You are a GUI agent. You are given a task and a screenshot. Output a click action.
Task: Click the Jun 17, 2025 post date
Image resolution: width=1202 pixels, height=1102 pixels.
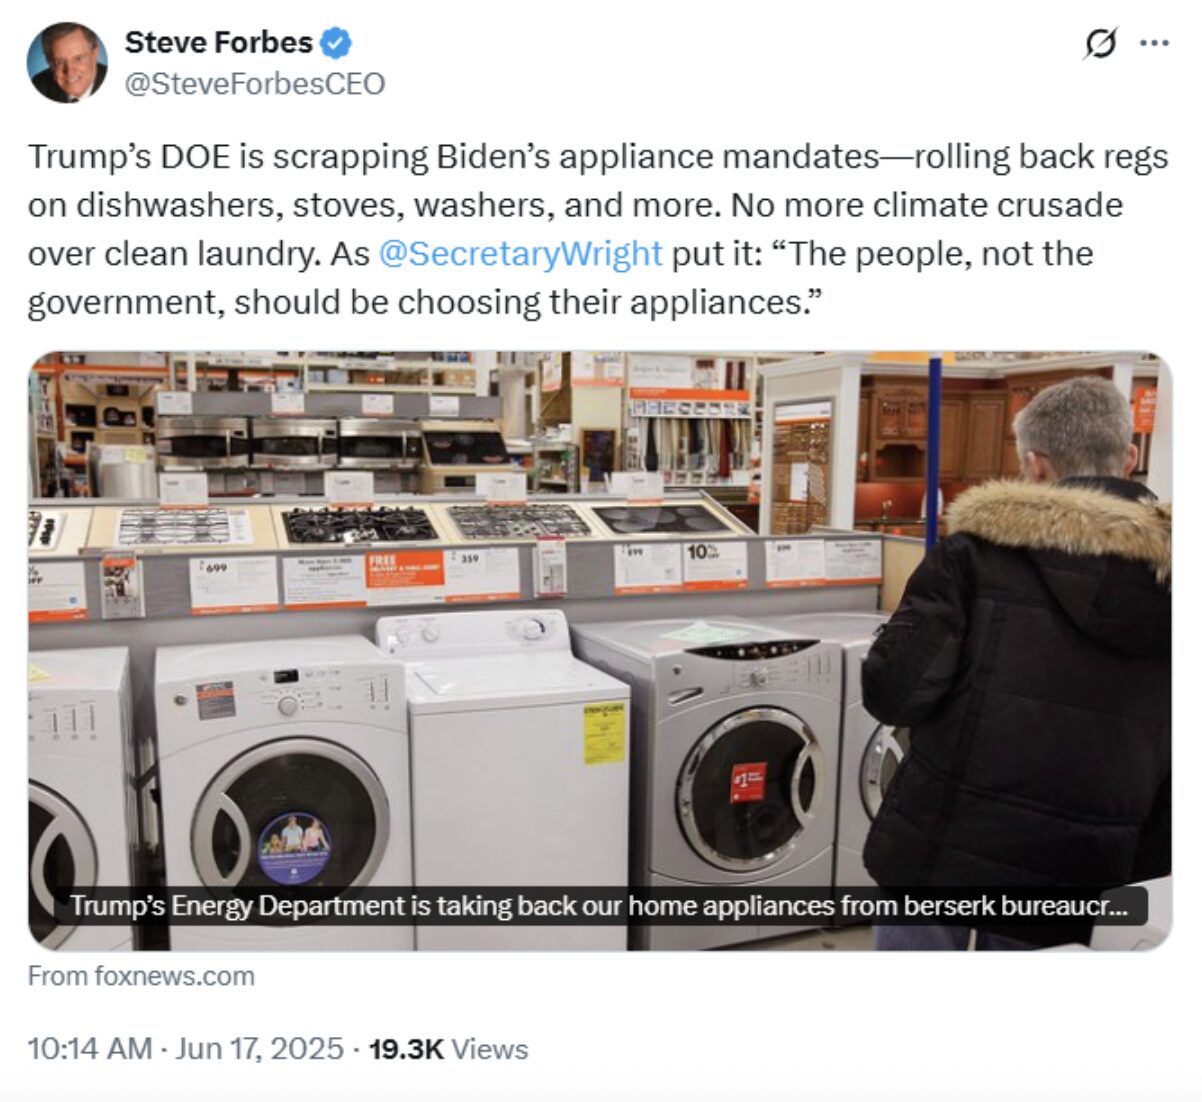point(259,1049)
